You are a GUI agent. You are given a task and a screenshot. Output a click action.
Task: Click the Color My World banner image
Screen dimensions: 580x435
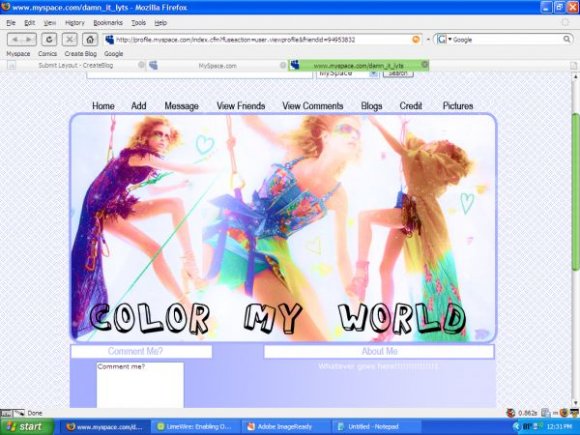point(283,227)
